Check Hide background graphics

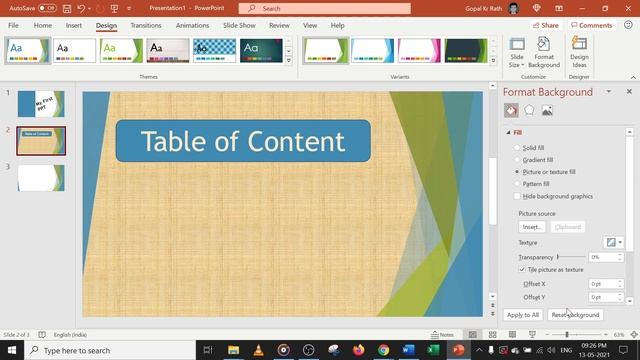(517, 196)
